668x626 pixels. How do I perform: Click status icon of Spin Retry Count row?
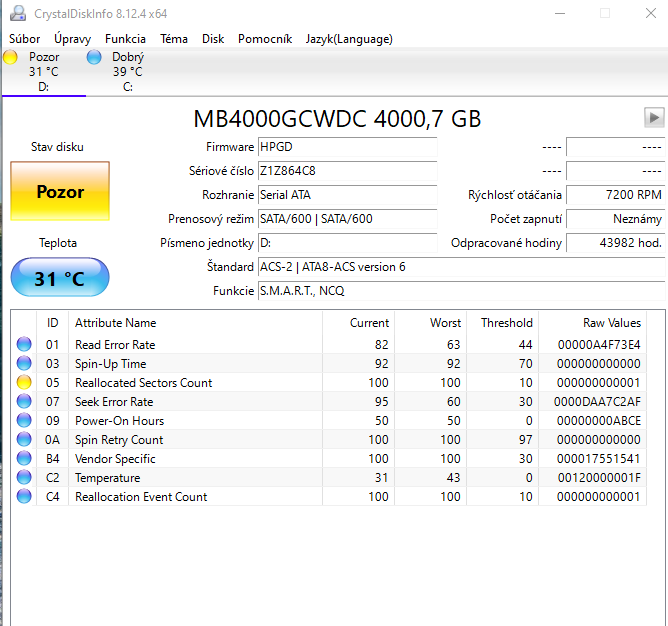point(24,439)
